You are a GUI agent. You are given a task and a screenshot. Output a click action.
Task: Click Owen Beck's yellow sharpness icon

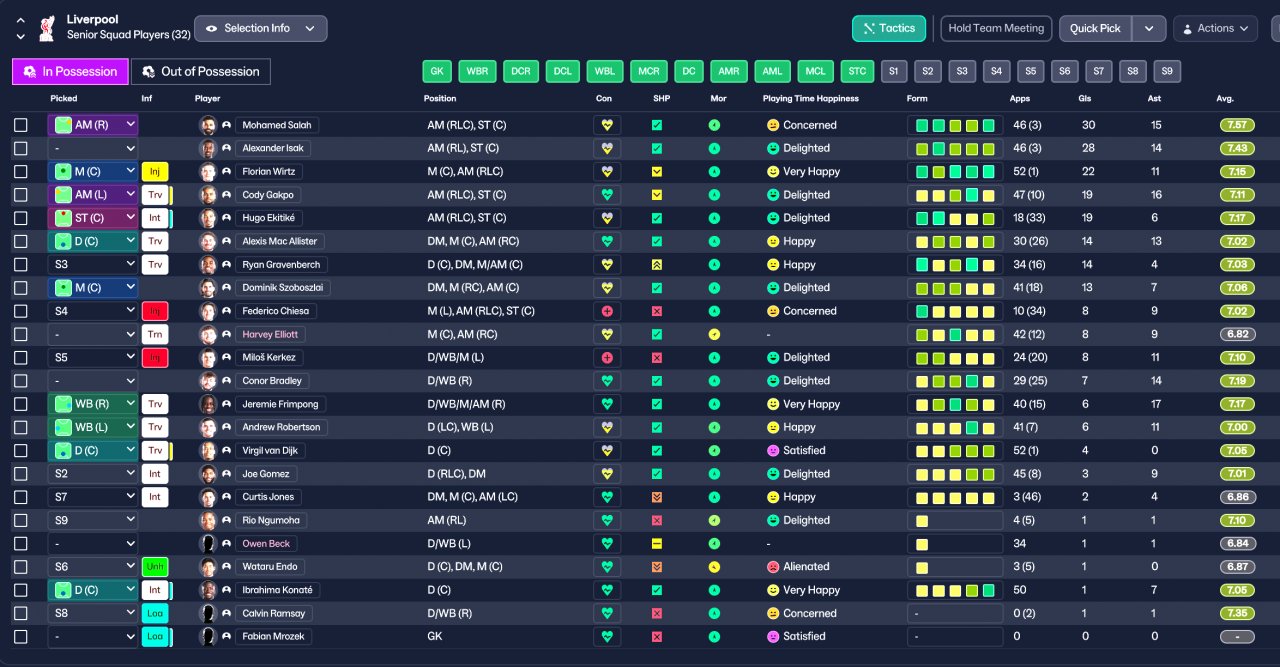click(x=657, y=543)
